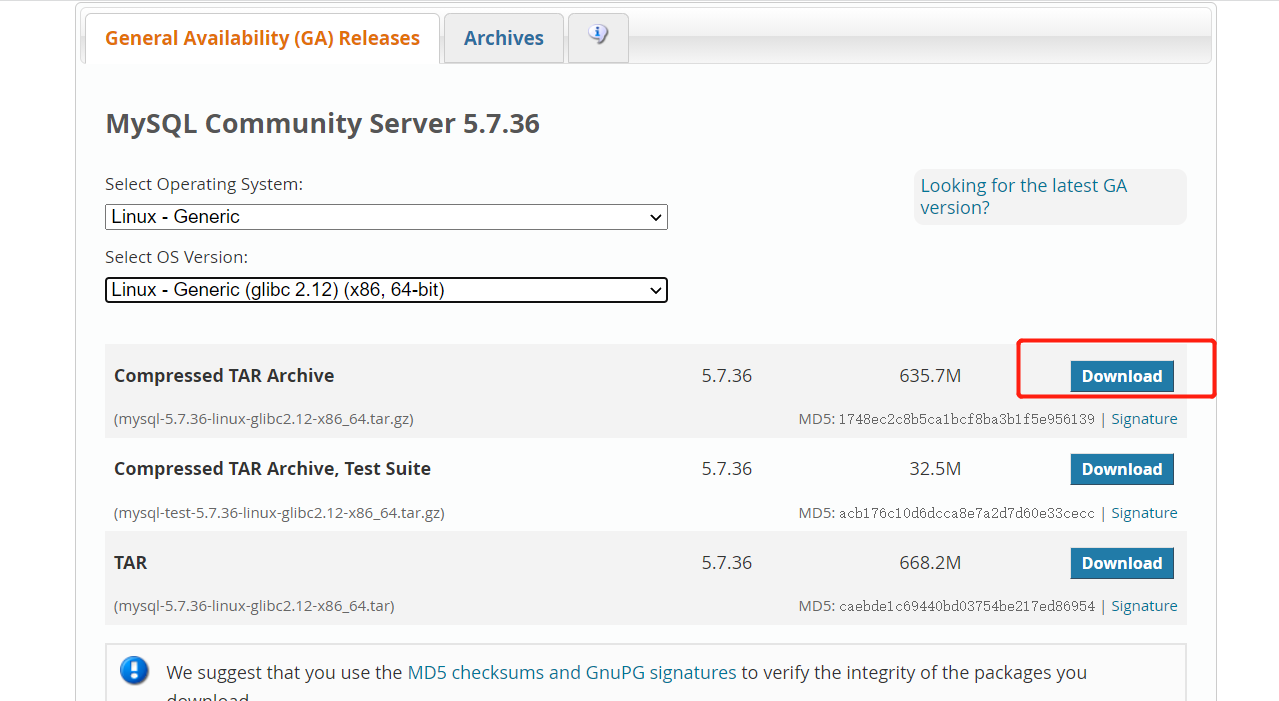This screenshot has height=701, width=1279.
Task: Download the Compressed TAR Archive 635.7M
Action: pyautogui.click(x=1122, y=376)
